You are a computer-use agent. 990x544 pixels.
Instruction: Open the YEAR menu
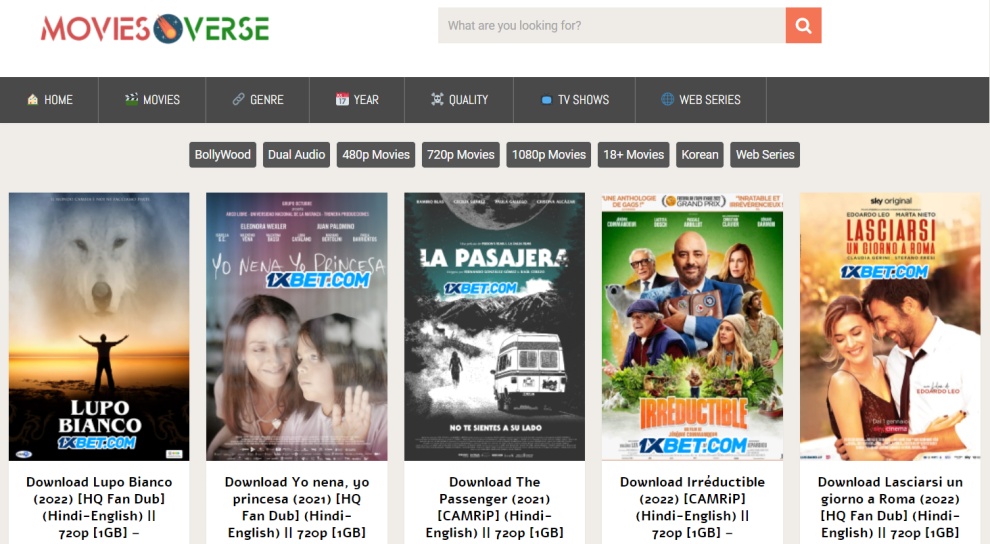(357, 100)
